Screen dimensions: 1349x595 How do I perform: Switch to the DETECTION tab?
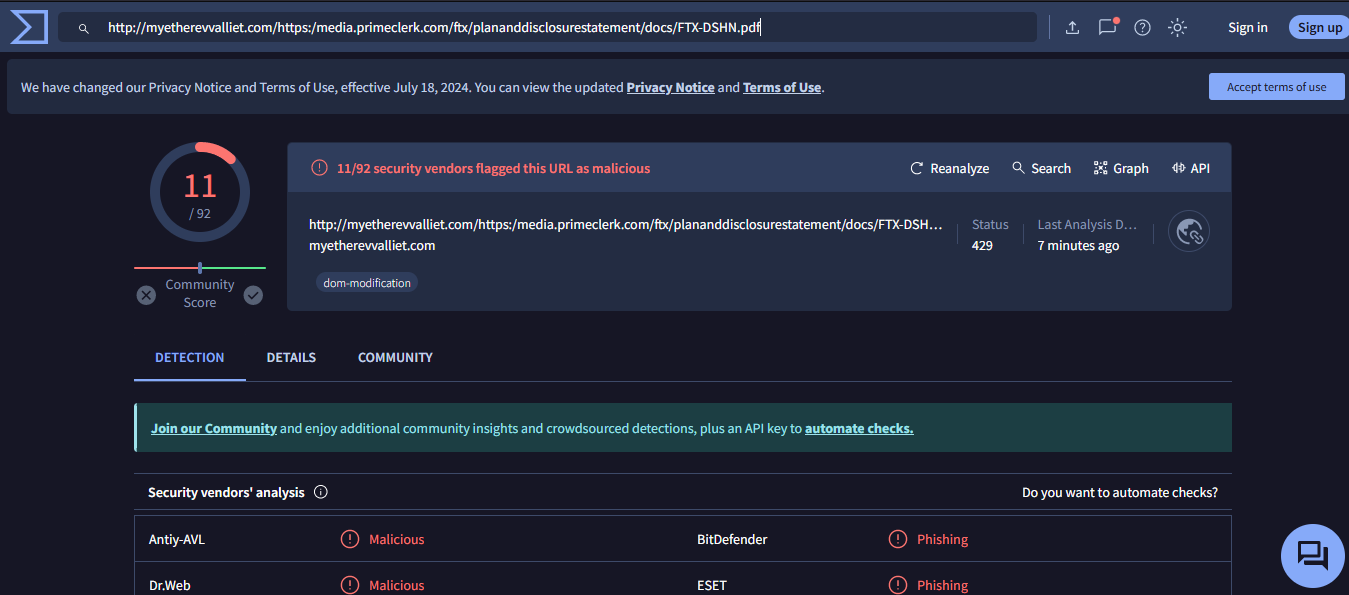pos(190,357)
